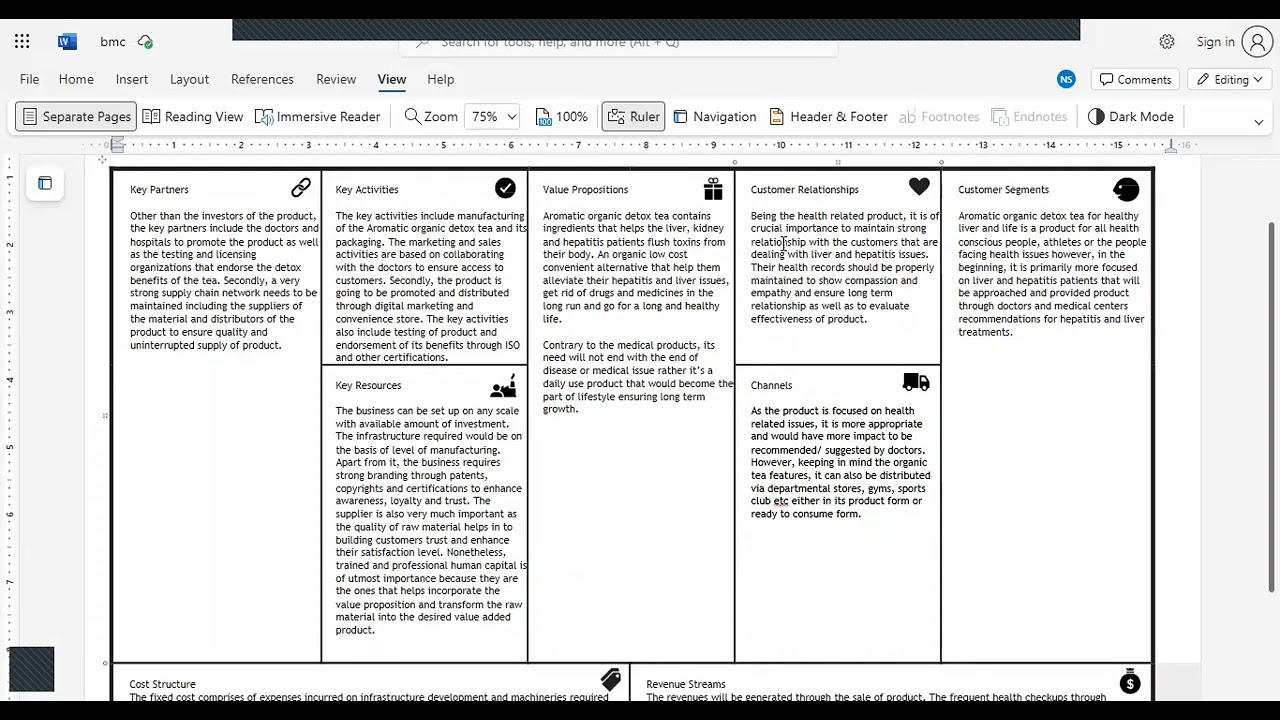The width and height of the screenshot is (1280, 720).
Task: Switch to the Home tab
Action: (76, 79)
